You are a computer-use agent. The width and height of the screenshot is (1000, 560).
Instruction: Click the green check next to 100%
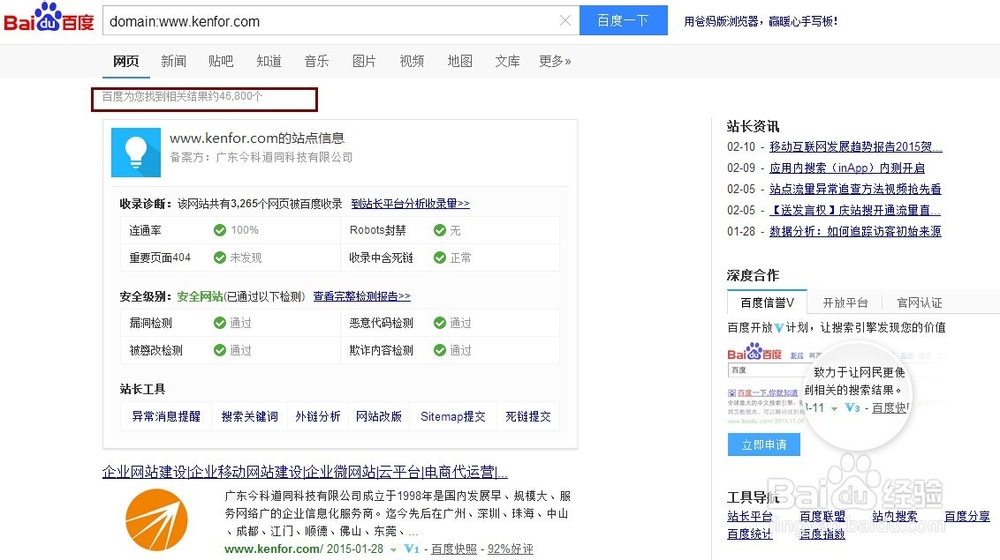[x=220, y=230]
